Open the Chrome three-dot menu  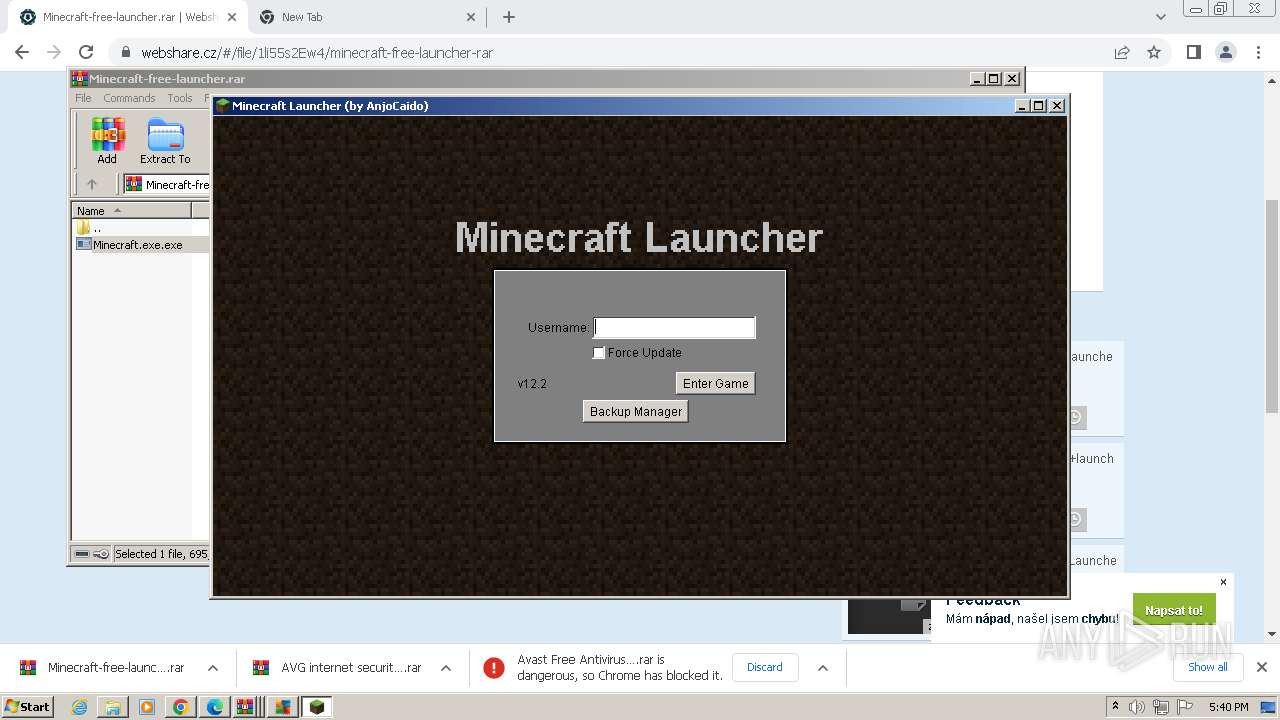pyautogui.click(x=1258, y=52)
